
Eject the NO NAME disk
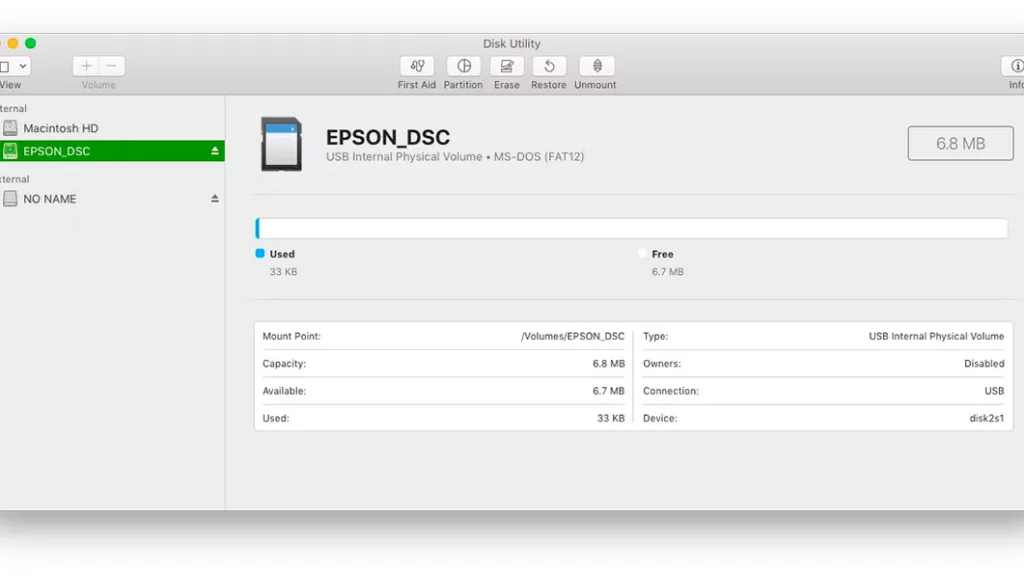click(215, 199)
